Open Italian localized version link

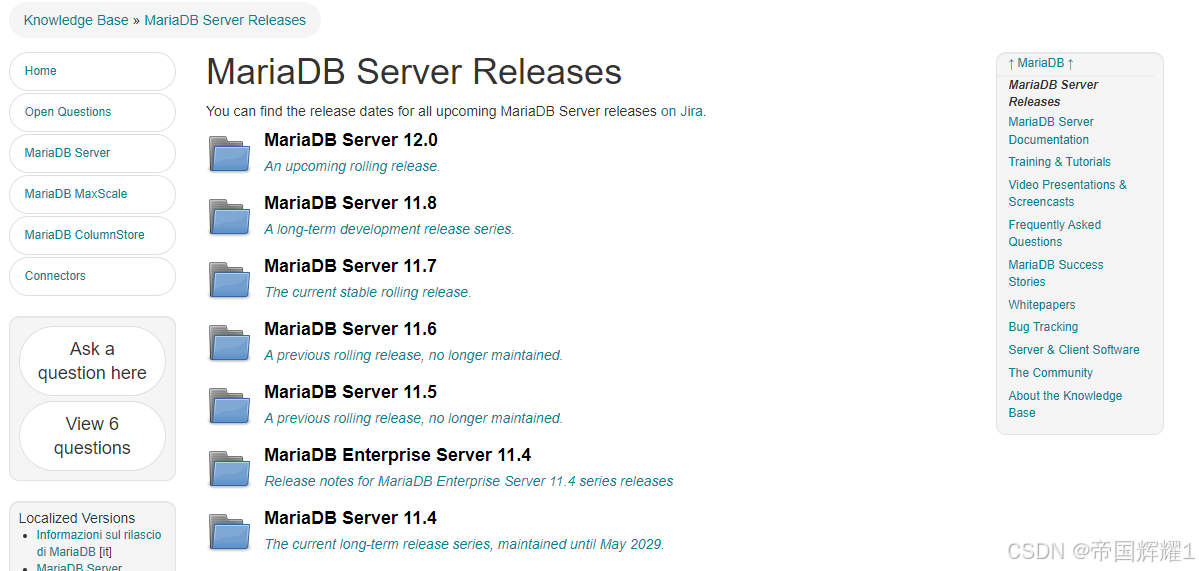pos(99,543)
